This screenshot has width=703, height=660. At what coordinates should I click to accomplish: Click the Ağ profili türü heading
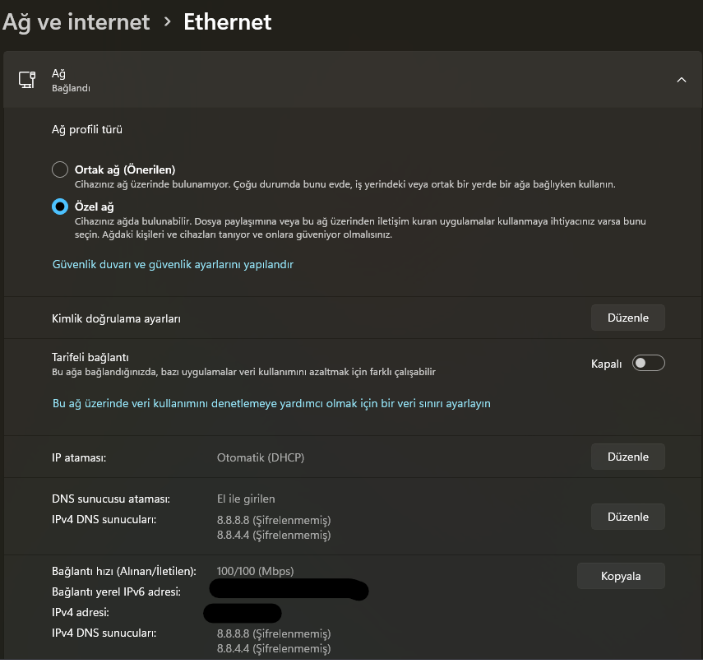pos(87,130)
